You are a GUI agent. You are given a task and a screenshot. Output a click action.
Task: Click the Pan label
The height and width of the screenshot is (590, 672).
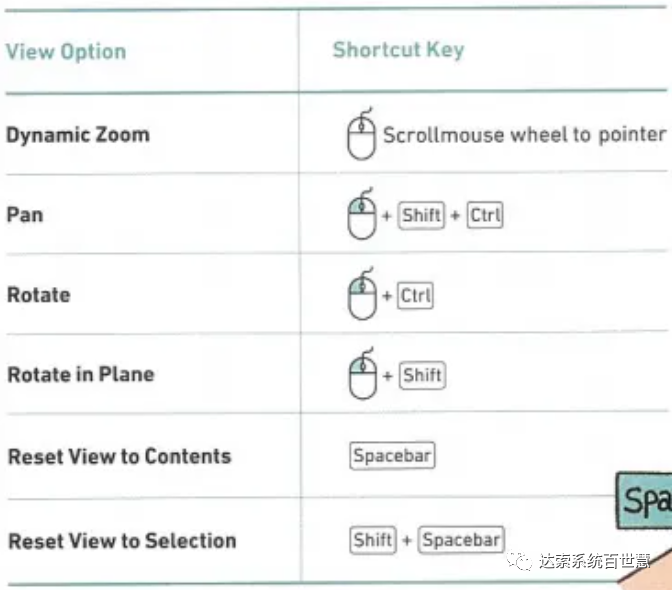[25, 215]
